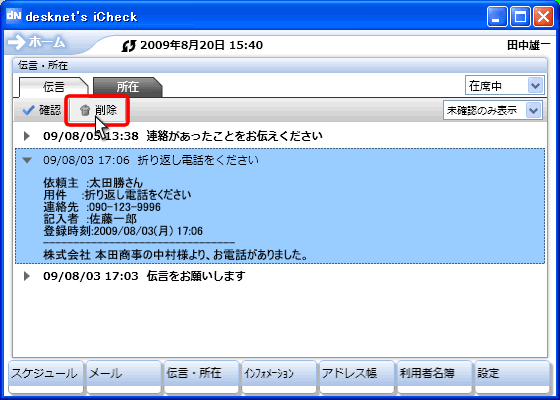This screenshot has height=400, width=560.
Task: Click the Home arrow icon
Action: [x=16, y=42]
